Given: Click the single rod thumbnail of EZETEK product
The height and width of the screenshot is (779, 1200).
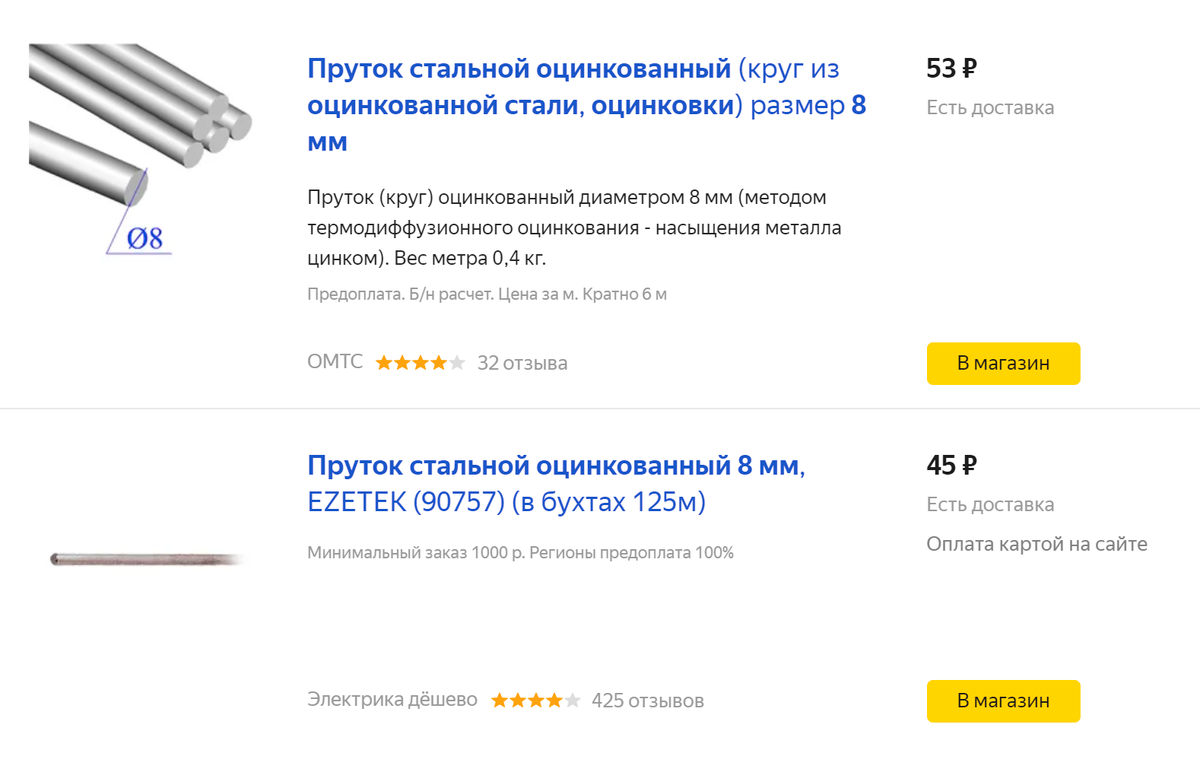Looking at the screenshot, I should click(x=147, y=559).
